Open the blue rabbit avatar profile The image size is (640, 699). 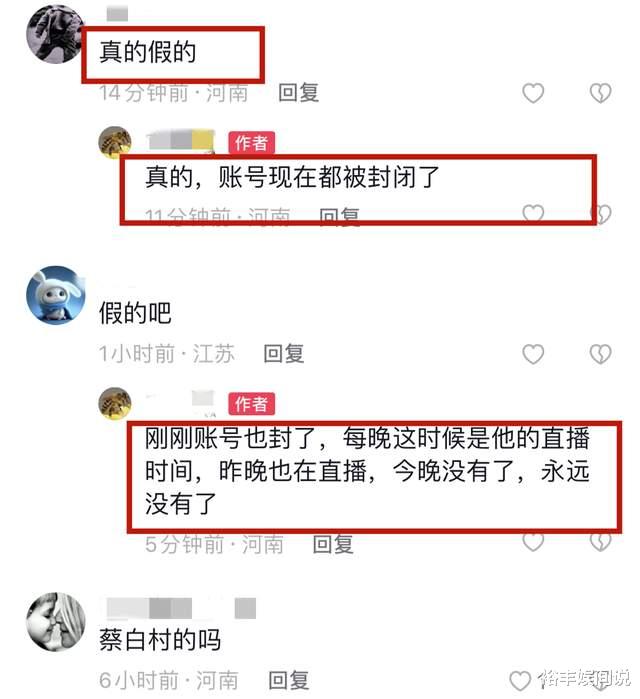(x=56, y=295)
